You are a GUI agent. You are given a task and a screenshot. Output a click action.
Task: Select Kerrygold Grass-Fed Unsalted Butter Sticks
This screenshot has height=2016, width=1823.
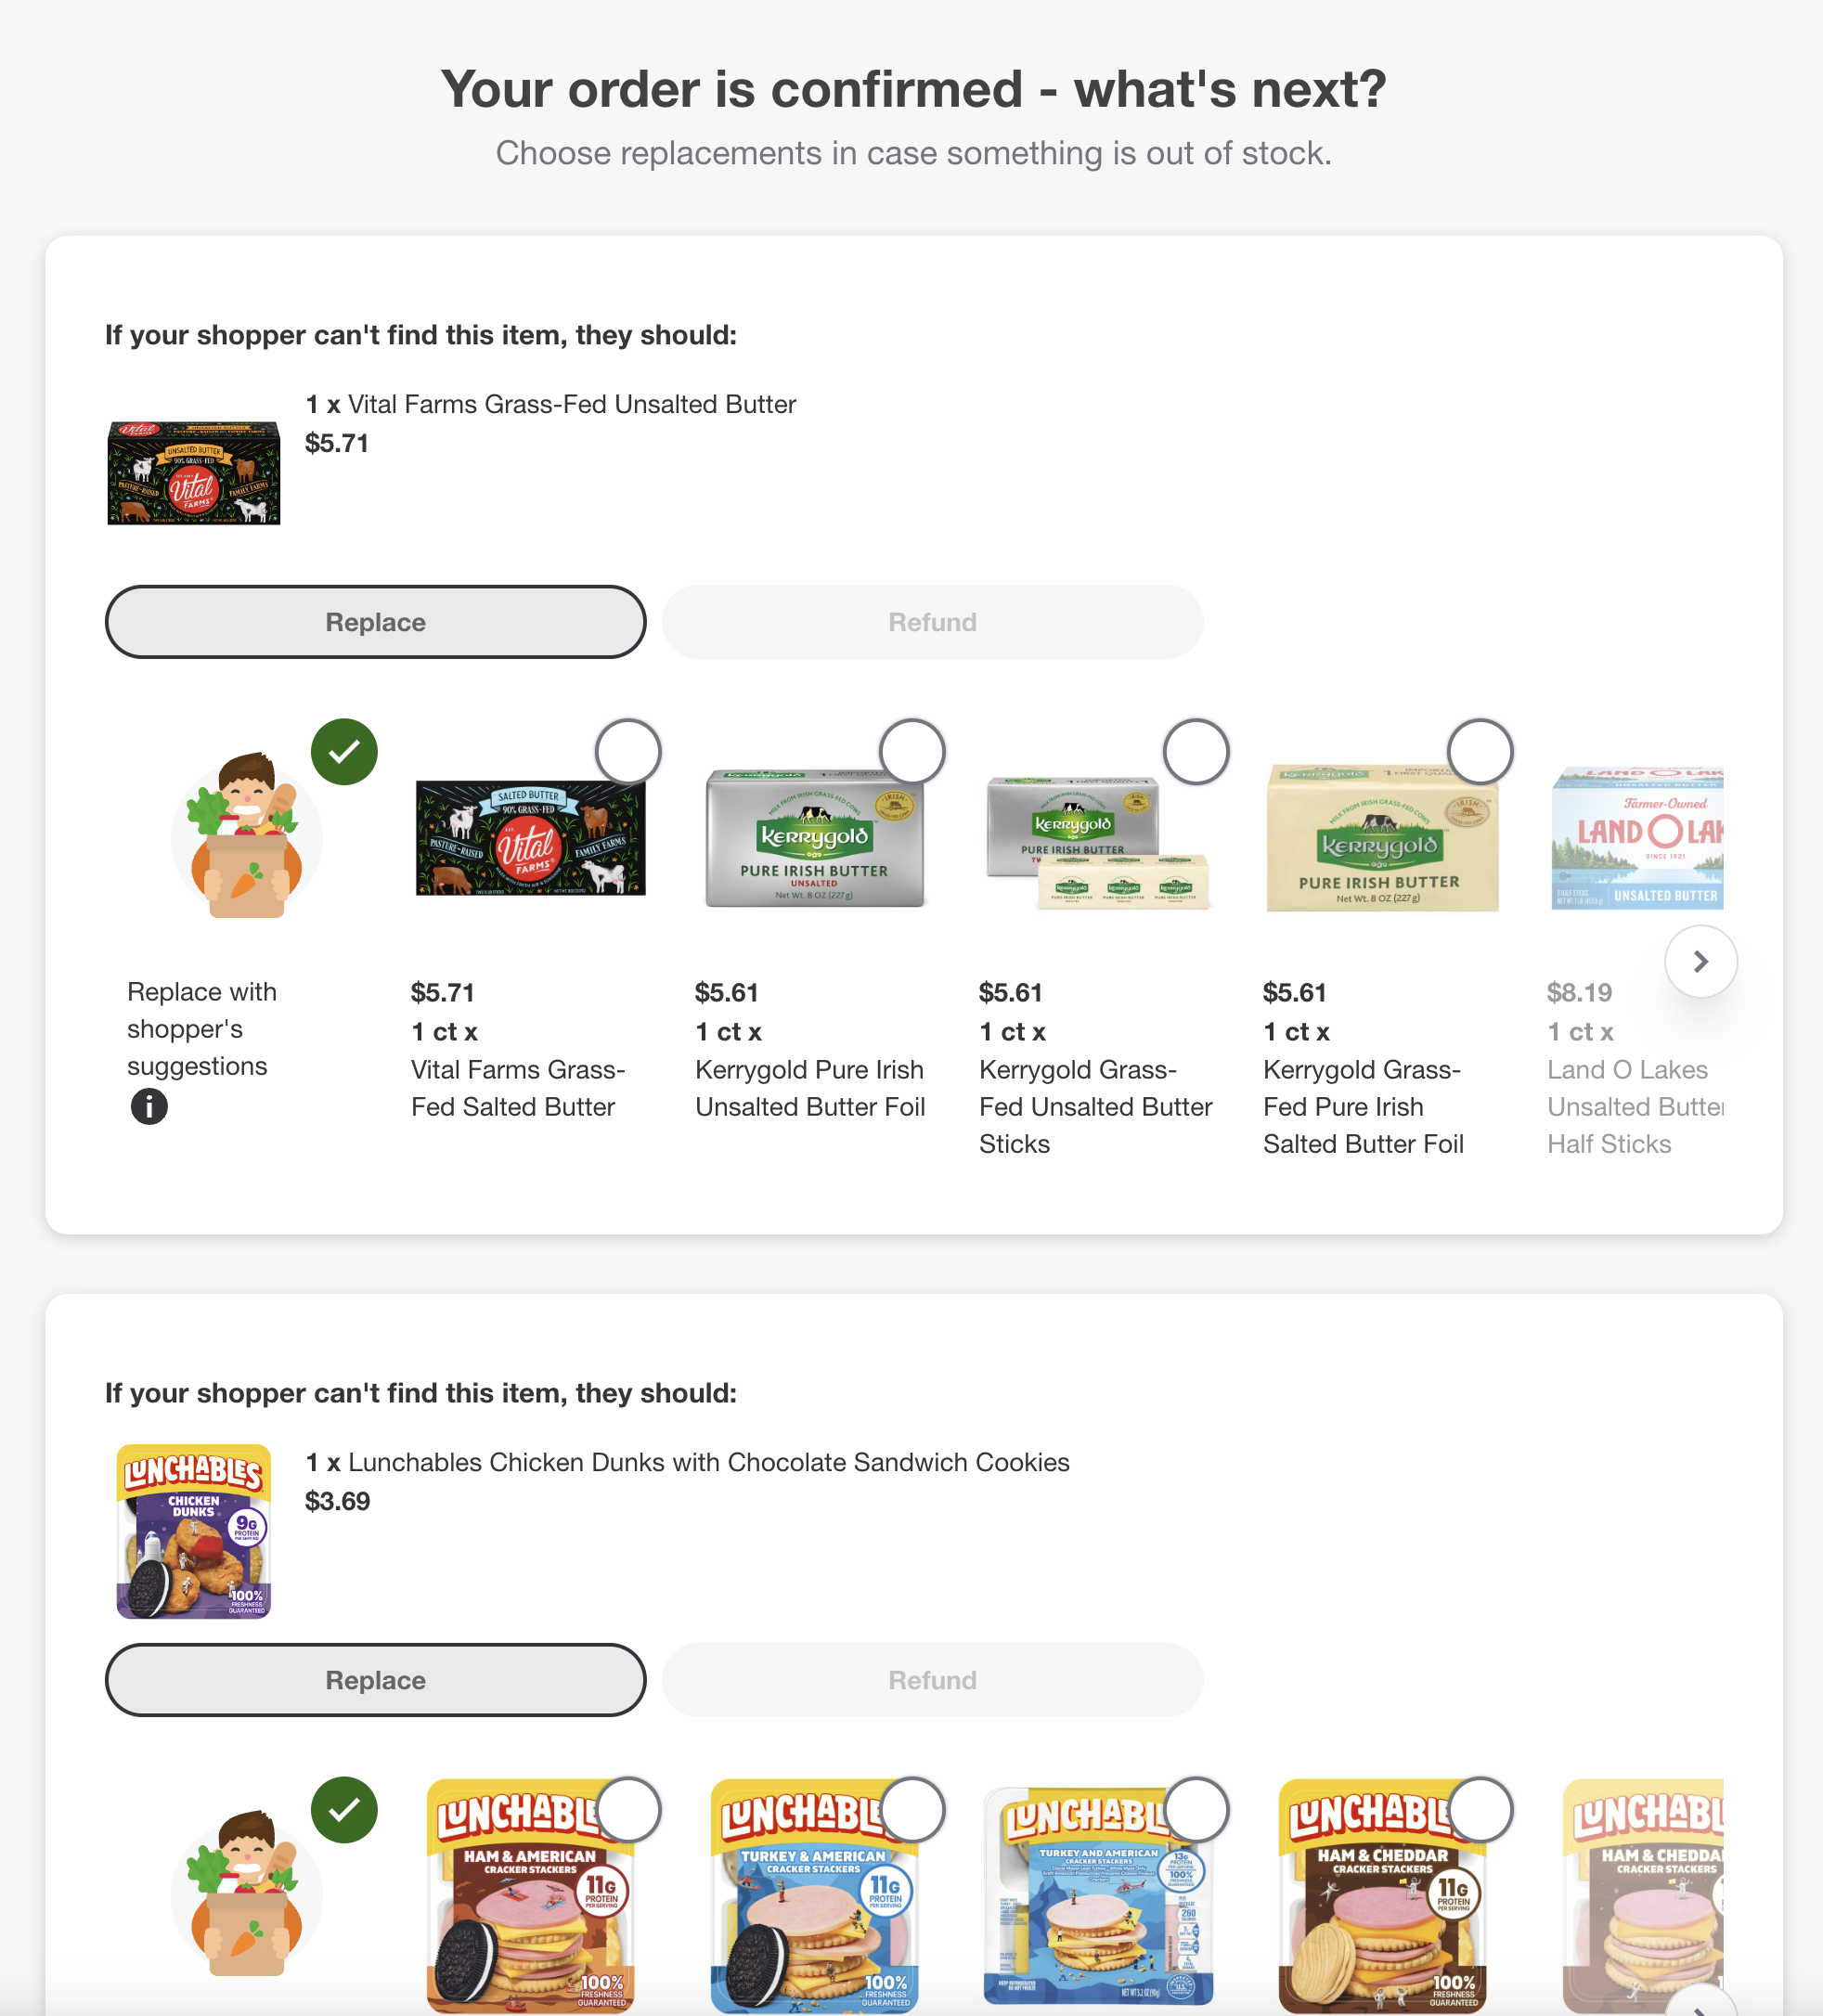[1196, 750]
